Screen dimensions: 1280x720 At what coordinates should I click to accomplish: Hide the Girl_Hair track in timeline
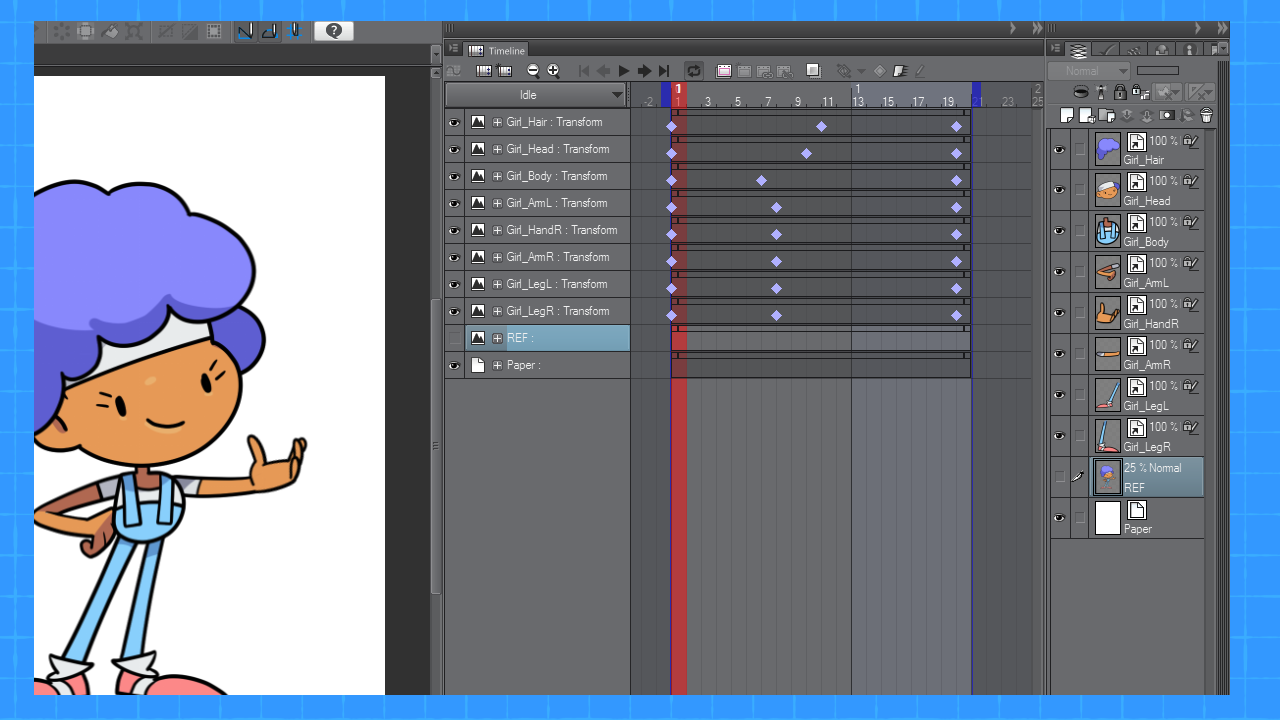[x=455, y=122]
